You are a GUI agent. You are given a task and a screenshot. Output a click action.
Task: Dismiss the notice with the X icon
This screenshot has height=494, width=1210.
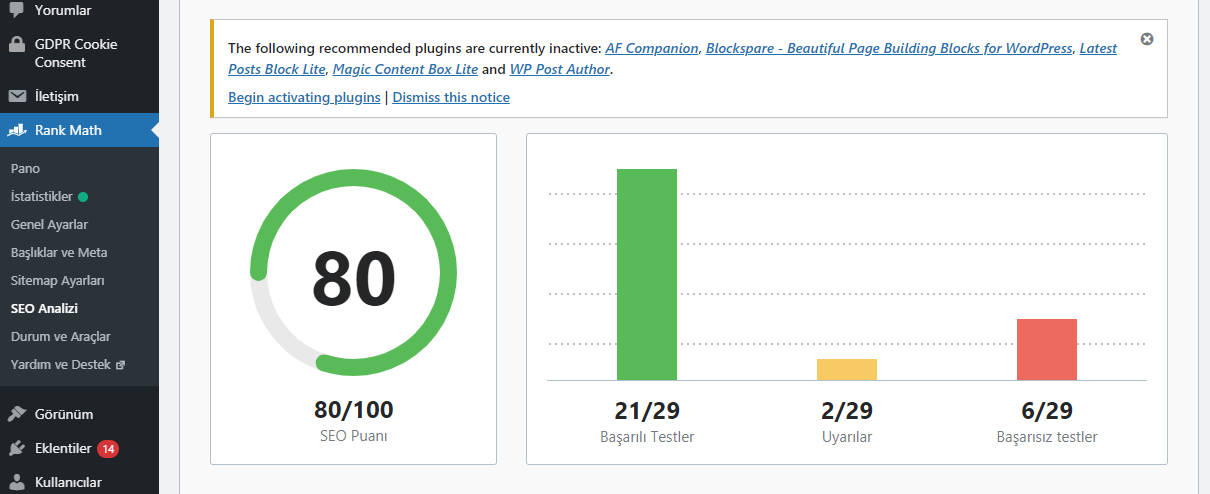(1147, 39)
